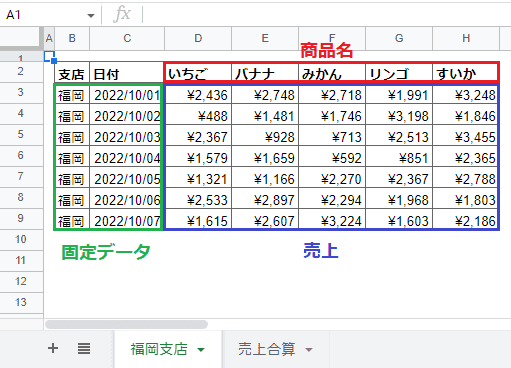
Task: Click the cell with ¥713
Action: coord(332,136)
